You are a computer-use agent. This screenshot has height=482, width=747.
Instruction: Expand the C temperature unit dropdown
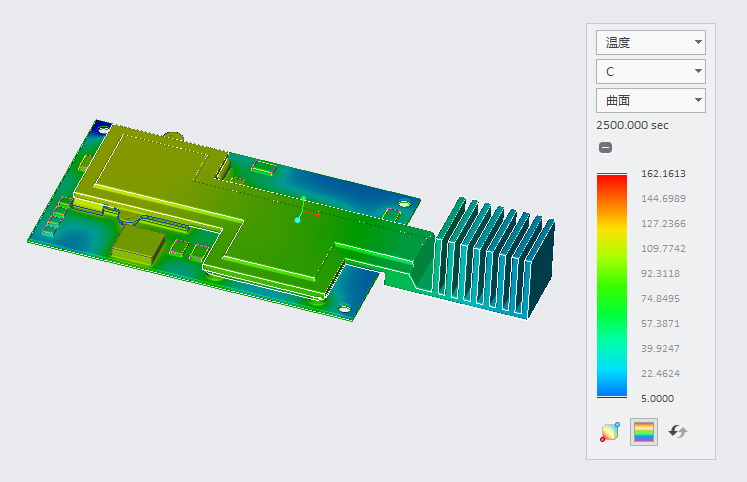pos(650,71)
